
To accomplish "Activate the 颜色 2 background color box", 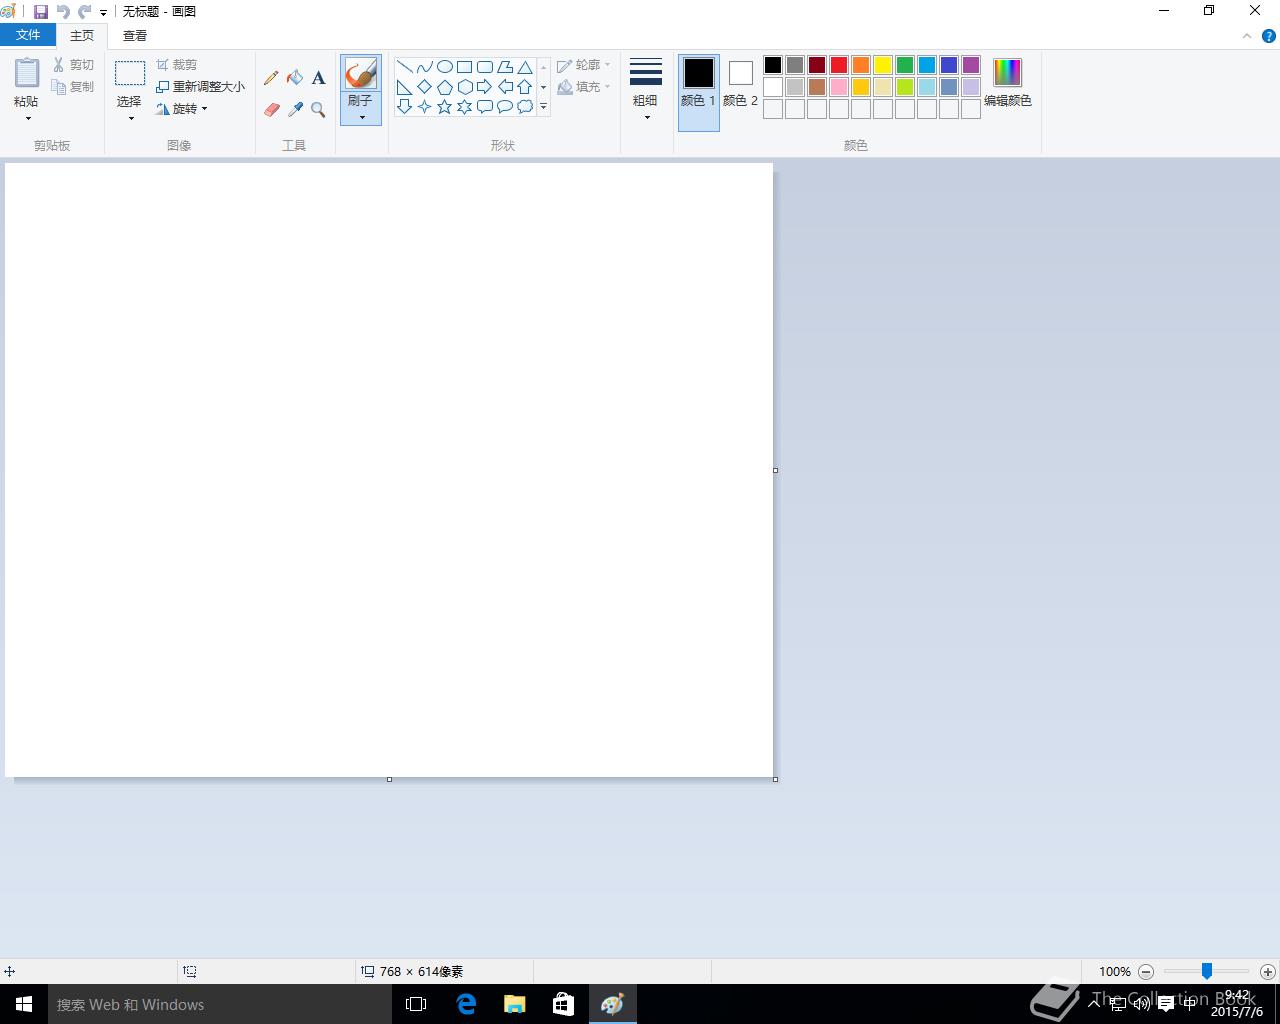I will click(x=741, y=92).
